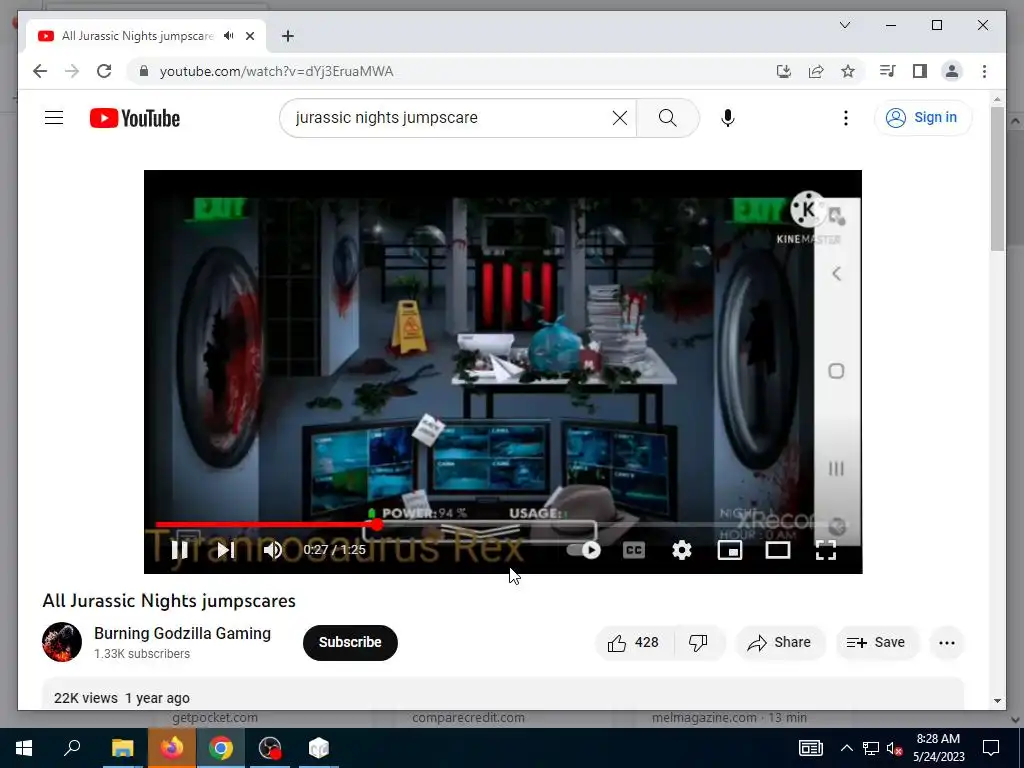The height and width of the screenshot is (768, 1024).
Task: Show hidden system tray icons
Action: click(846, 748)
